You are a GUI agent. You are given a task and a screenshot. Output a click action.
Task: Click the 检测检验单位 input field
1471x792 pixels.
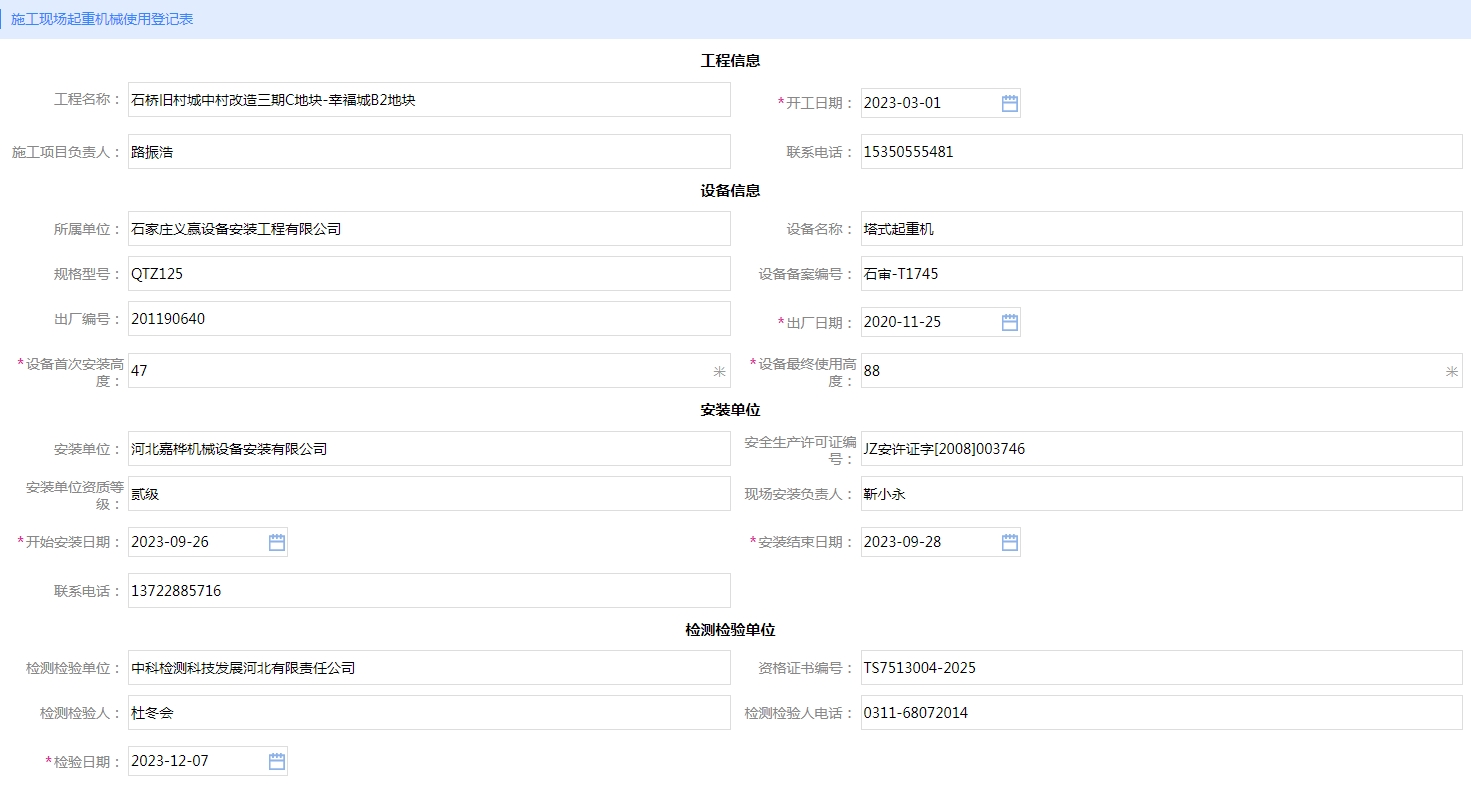429,668
